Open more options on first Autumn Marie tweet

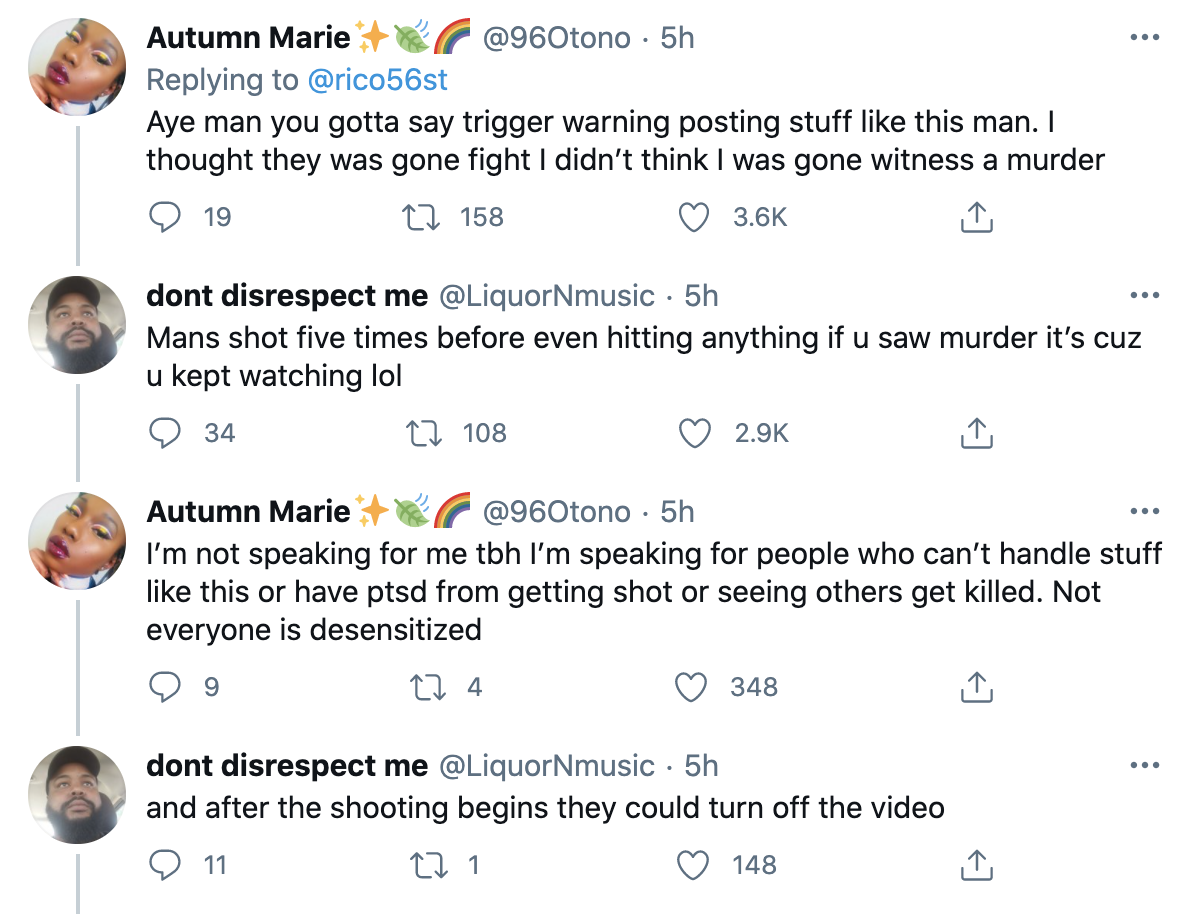[x=1142, y=38]
